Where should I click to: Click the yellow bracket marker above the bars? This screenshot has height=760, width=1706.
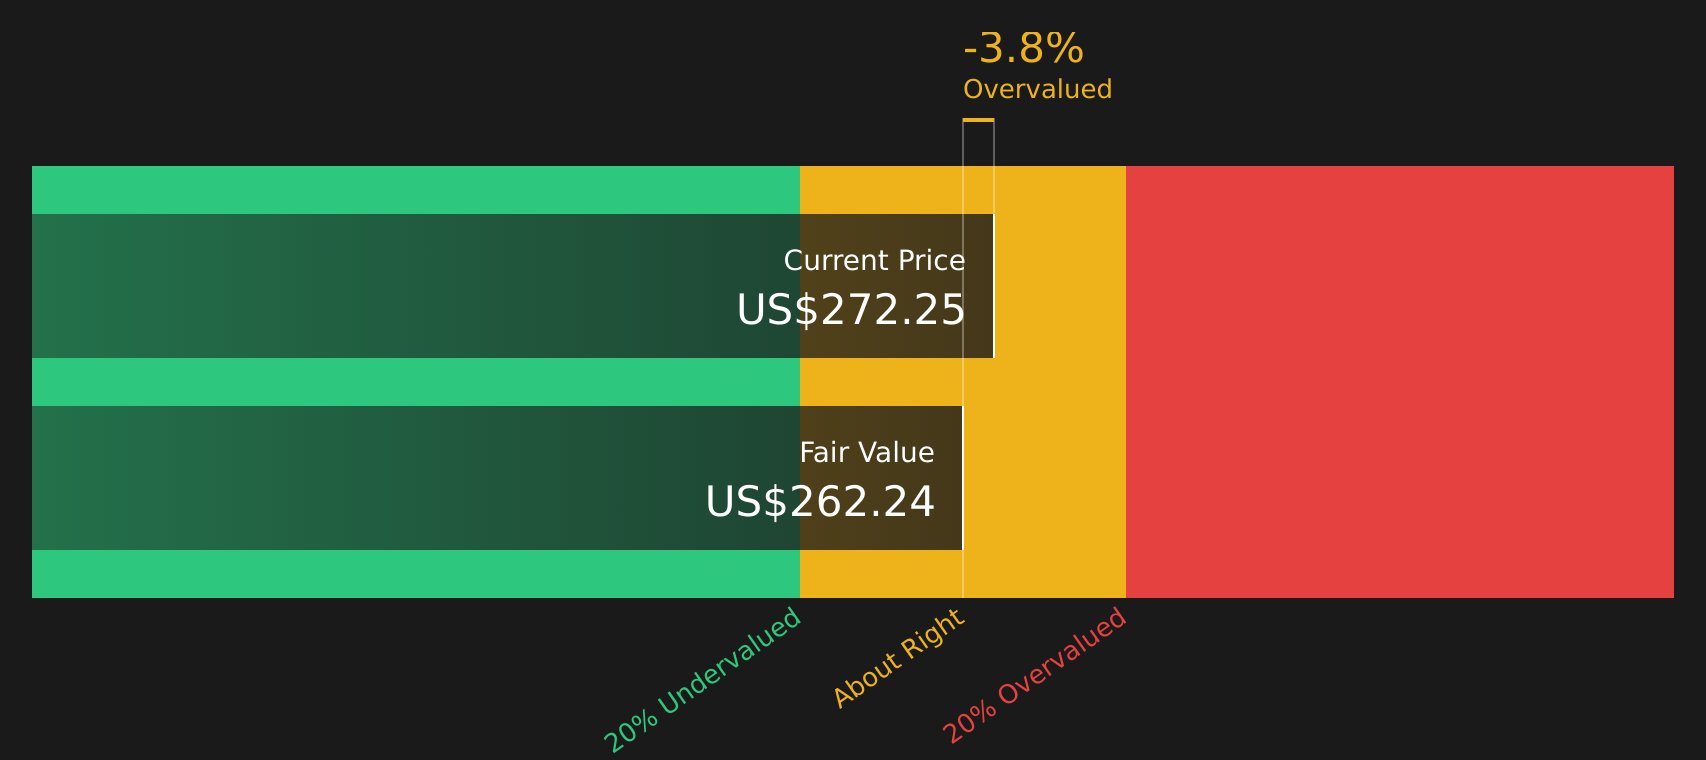pyautogui.click(x=978, y=120)
